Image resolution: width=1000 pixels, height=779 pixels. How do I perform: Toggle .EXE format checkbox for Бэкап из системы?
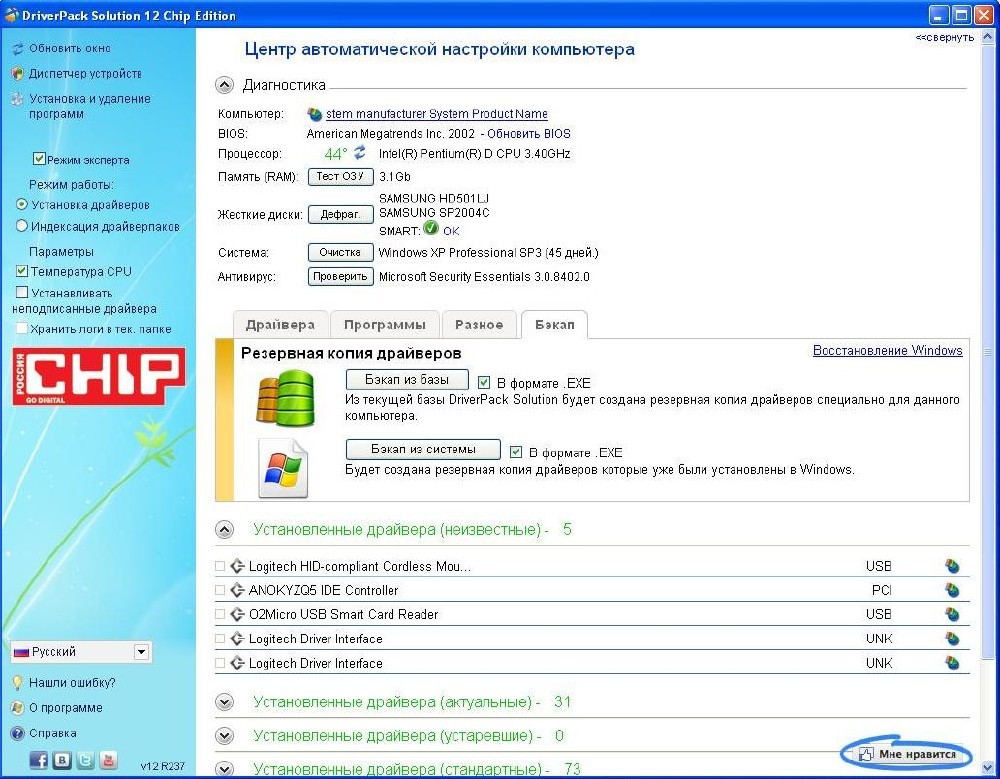(516, 452)
